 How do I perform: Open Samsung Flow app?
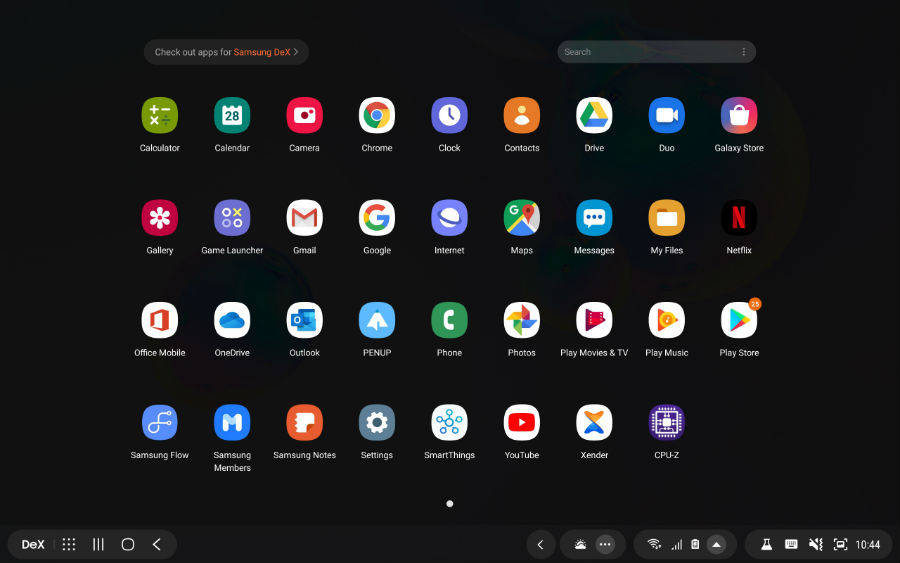[159, 423]
